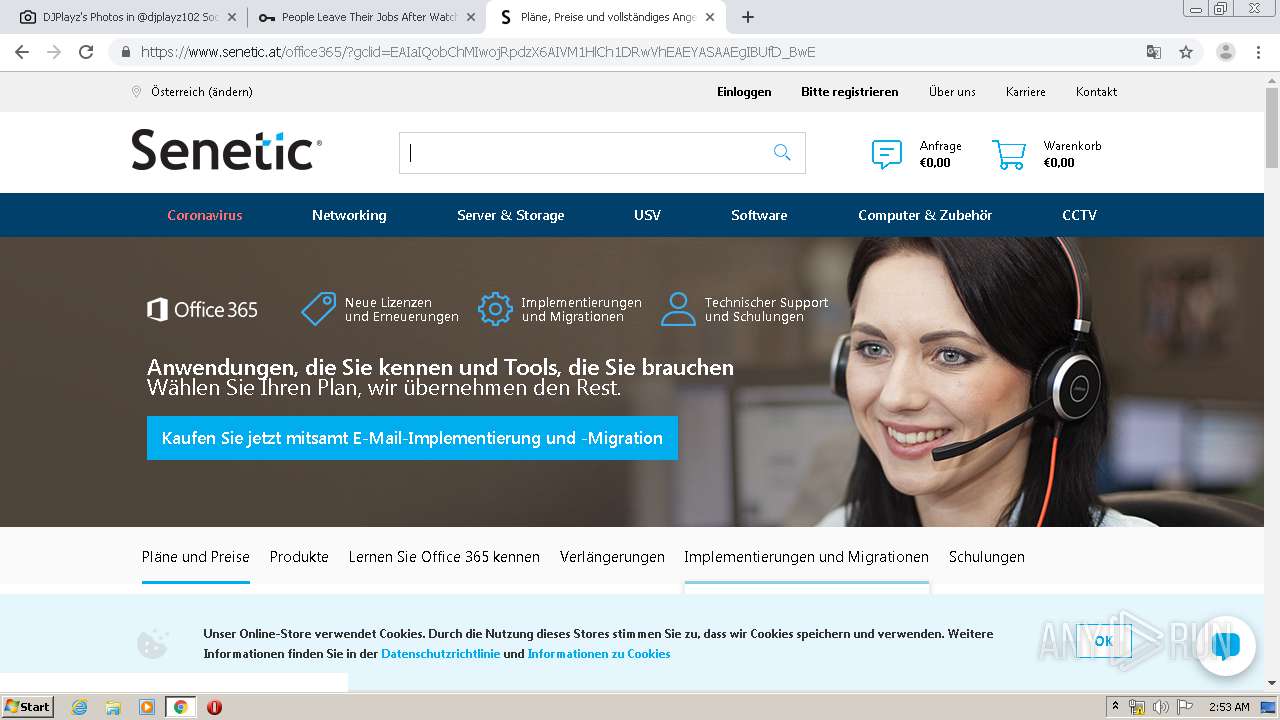
Task: Reload the page
Action: click(86, 52)
